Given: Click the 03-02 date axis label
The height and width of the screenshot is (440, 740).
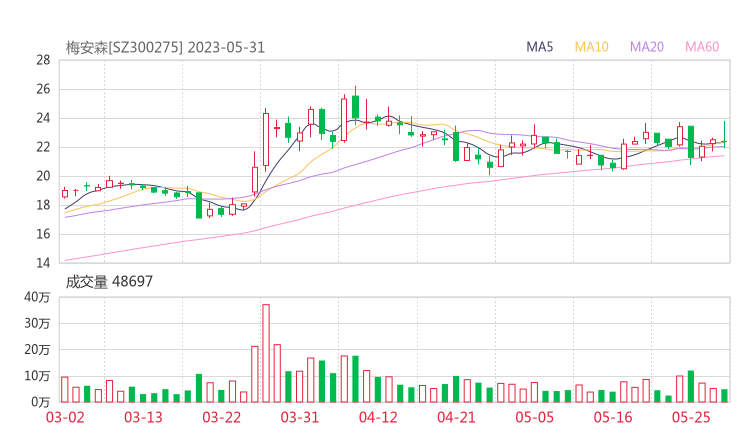Looking at the screenshot, I should [x=65, y=417].
